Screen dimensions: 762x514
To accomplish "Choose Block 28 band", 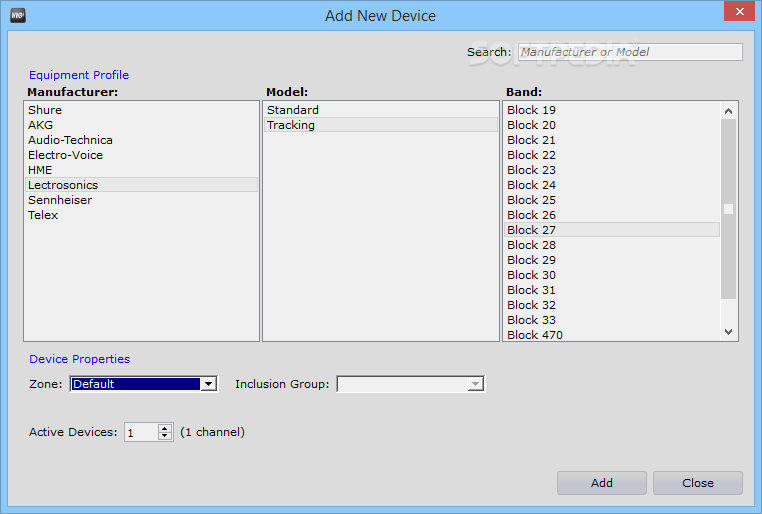I will (x=612, y=245).
